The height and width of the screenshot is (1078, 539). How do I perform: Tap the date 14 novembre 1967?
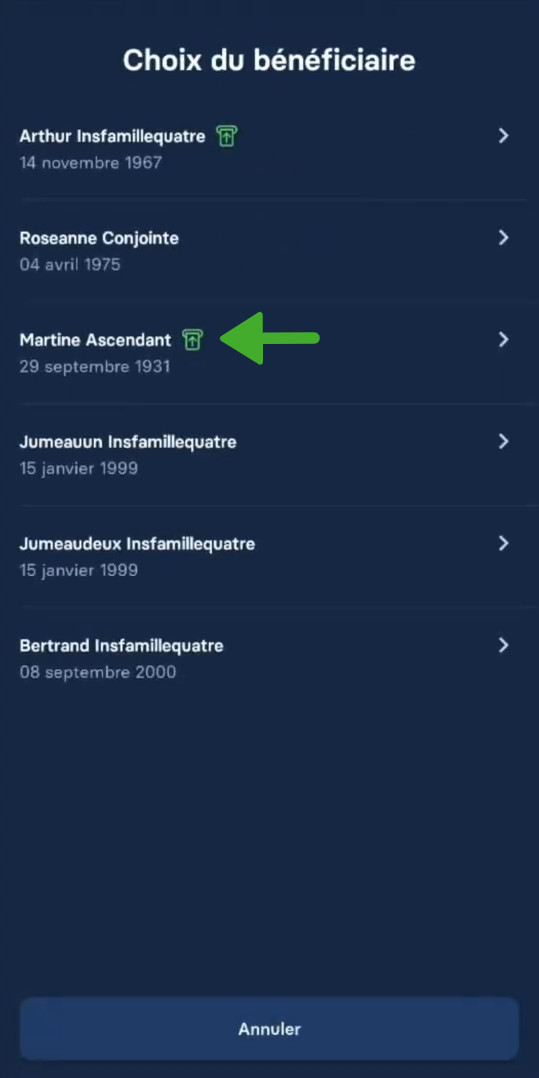point(91,163)
